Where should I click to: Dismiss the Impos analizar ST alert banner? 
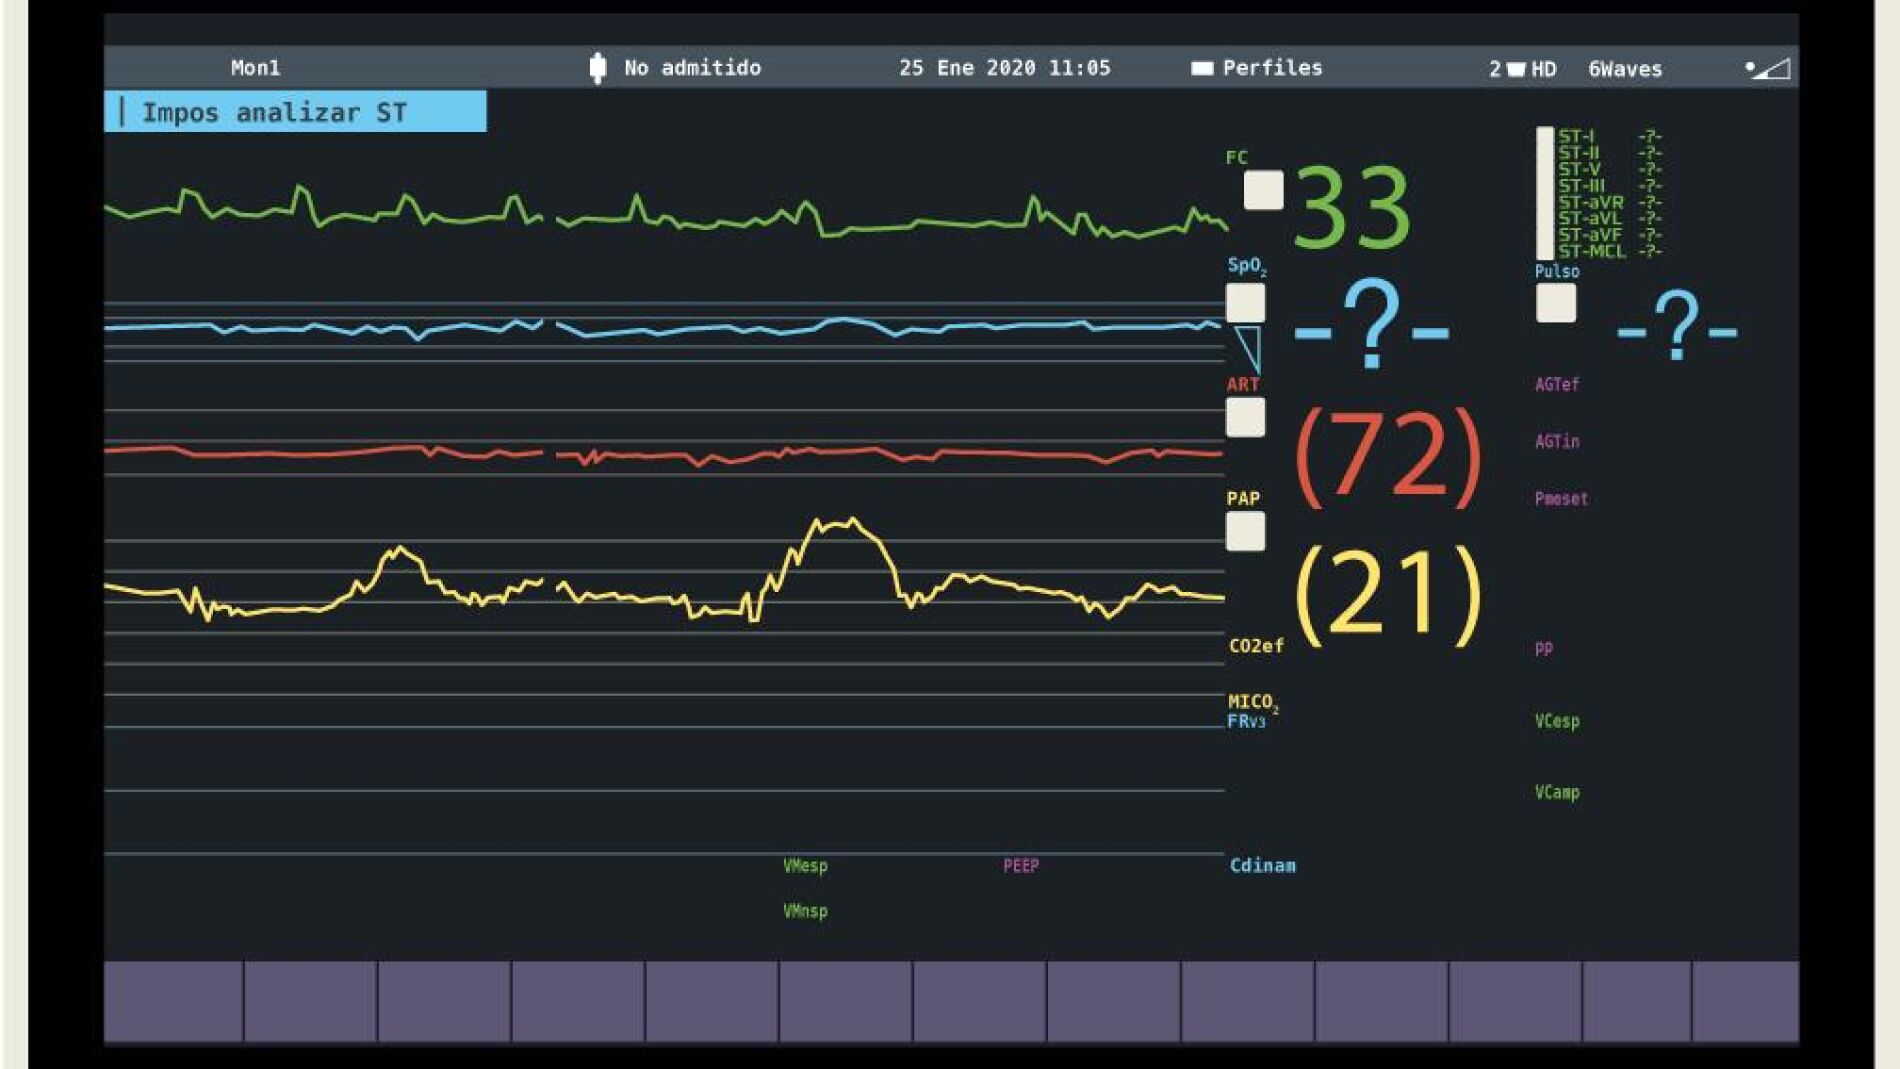tap(295, 112)
